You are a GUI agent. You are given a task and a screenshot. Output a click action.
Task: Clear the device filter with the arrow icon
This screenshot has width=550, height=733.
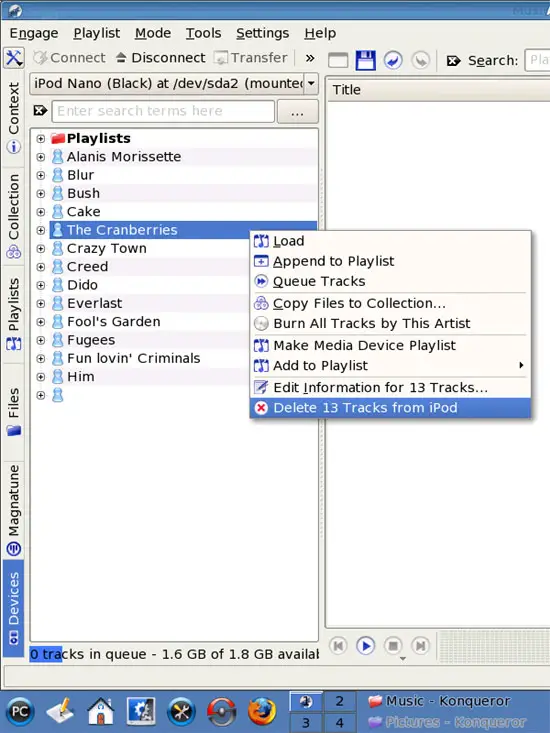pyautogui.click(x=40, y=111)
